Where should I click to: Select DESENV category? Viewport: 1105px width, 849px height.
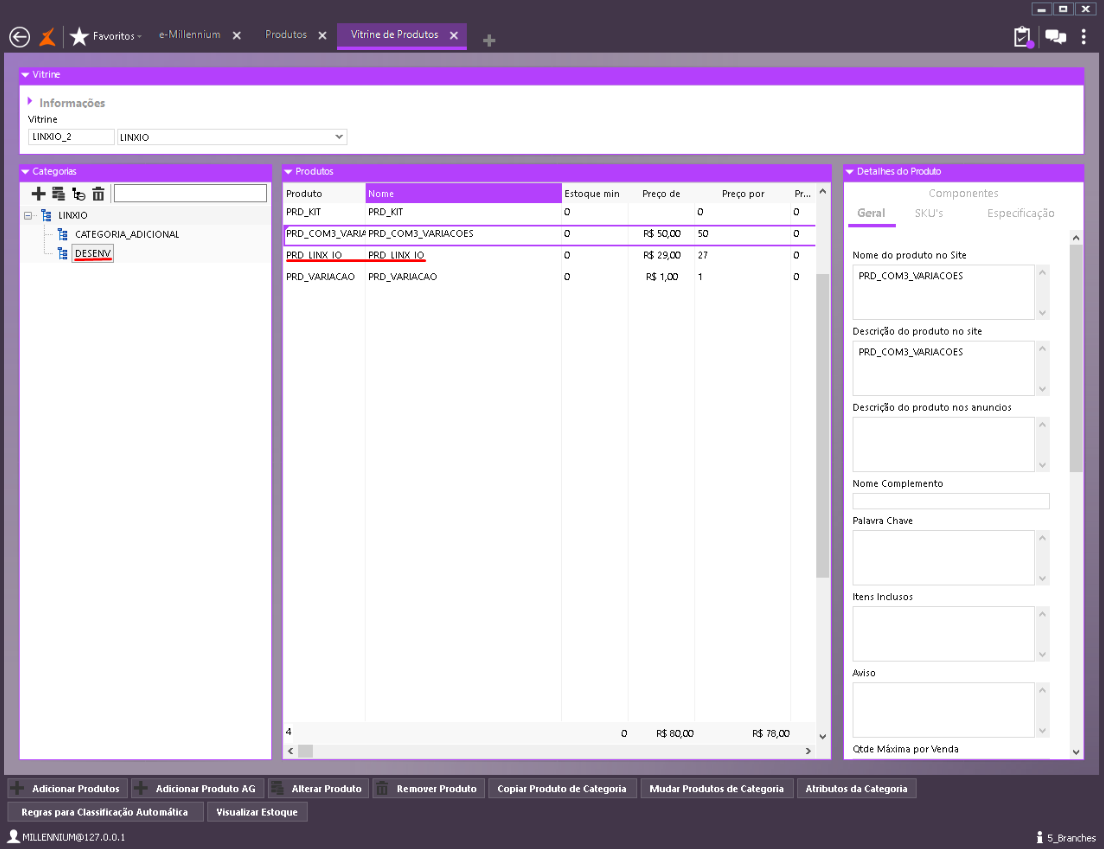[93, 254]
